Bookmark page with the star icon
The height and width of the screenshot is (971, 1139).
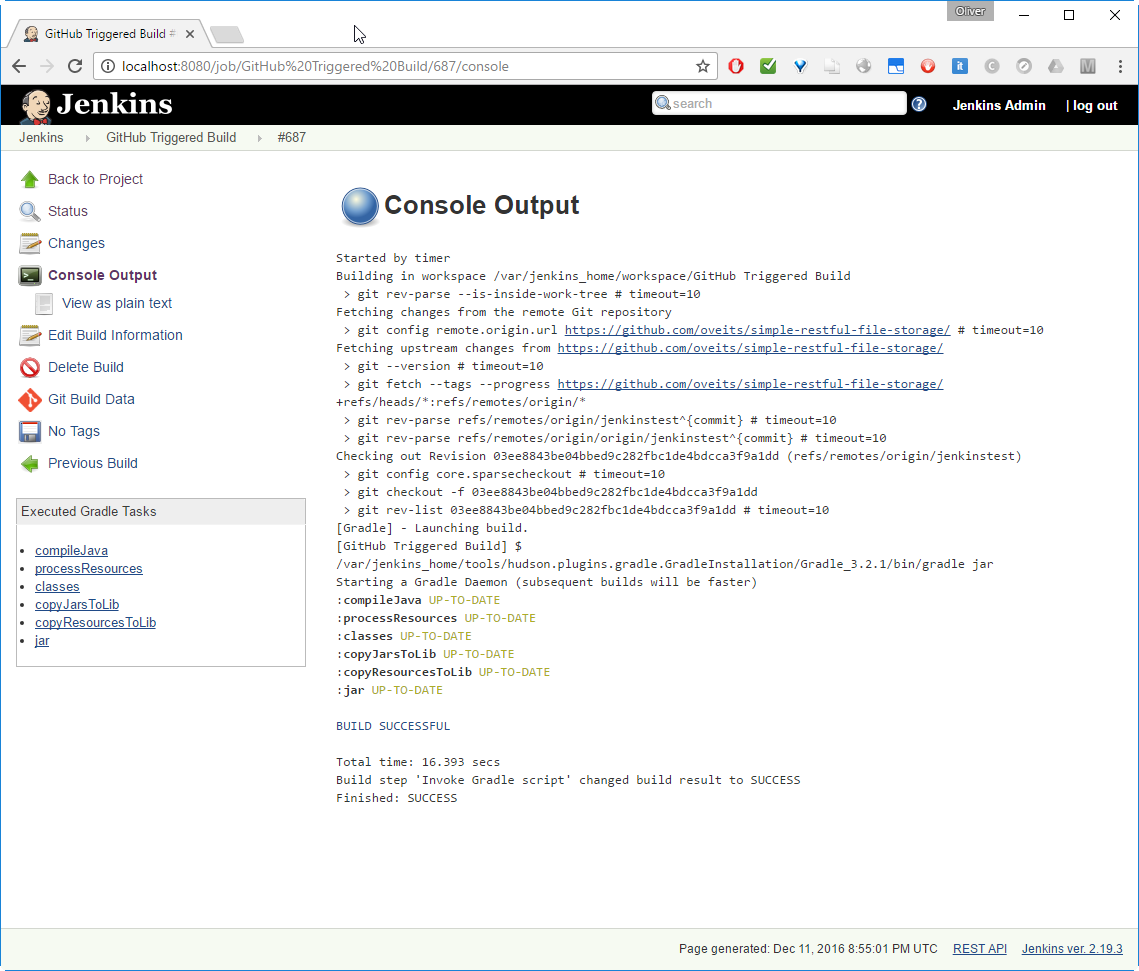703,67
